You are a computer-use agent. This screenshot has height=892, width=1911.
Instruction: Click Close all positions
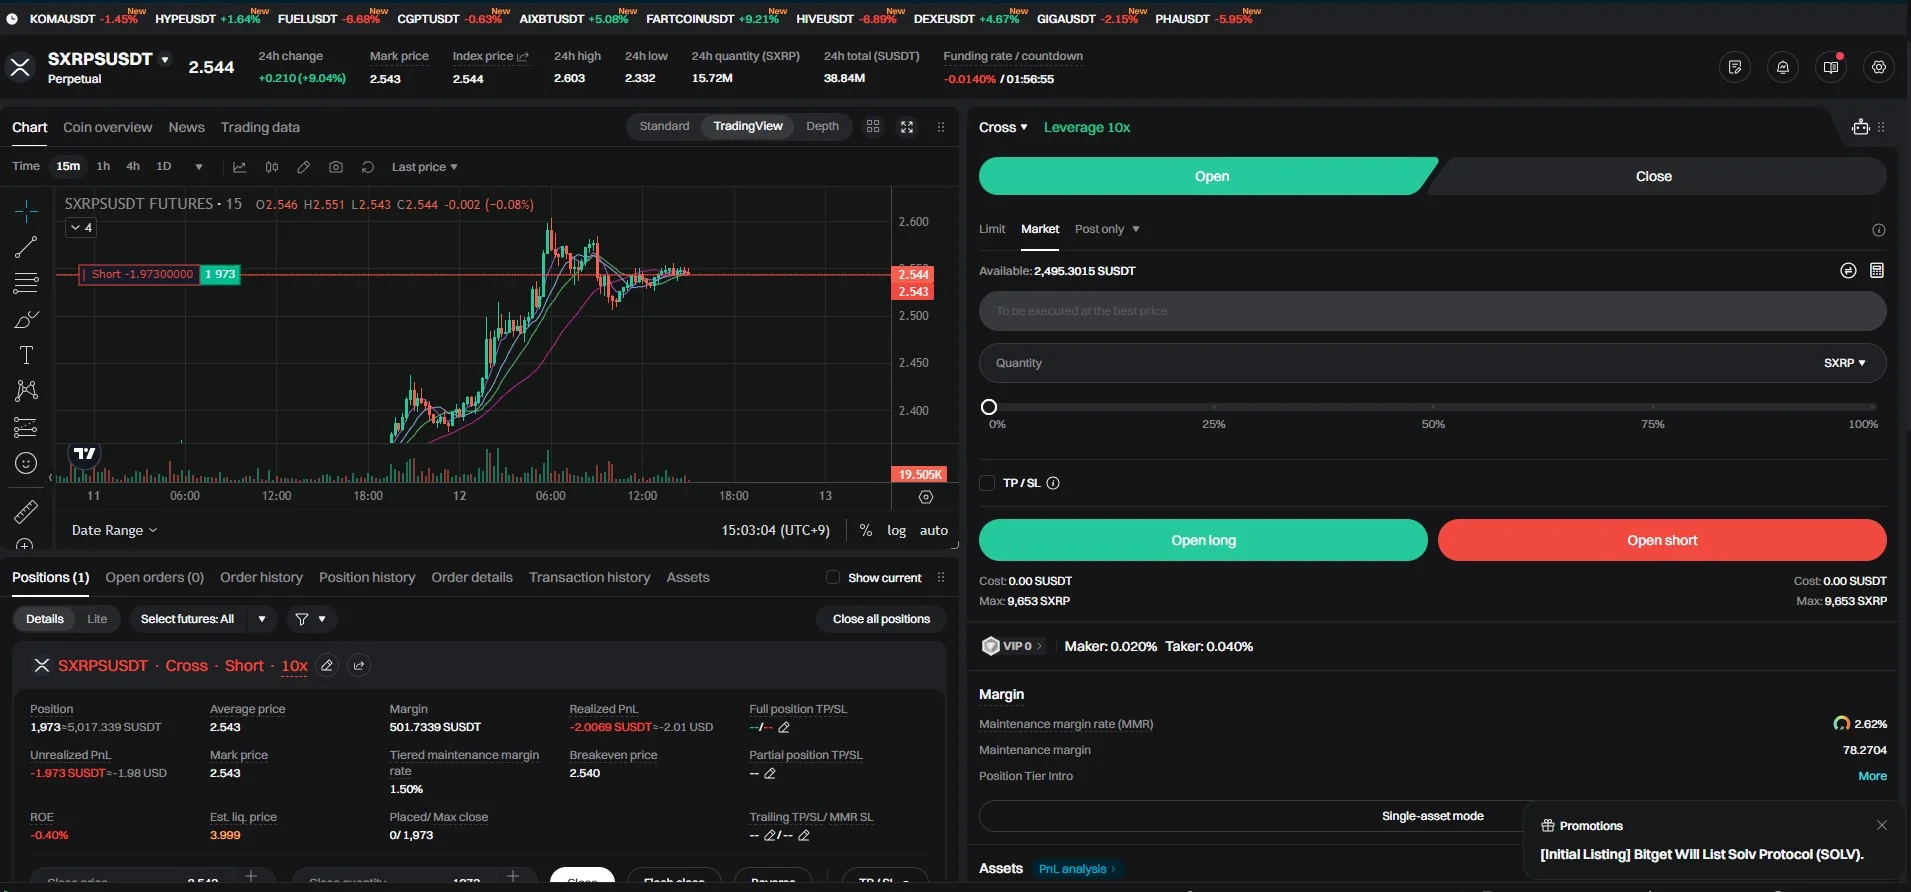click(881, 619)
